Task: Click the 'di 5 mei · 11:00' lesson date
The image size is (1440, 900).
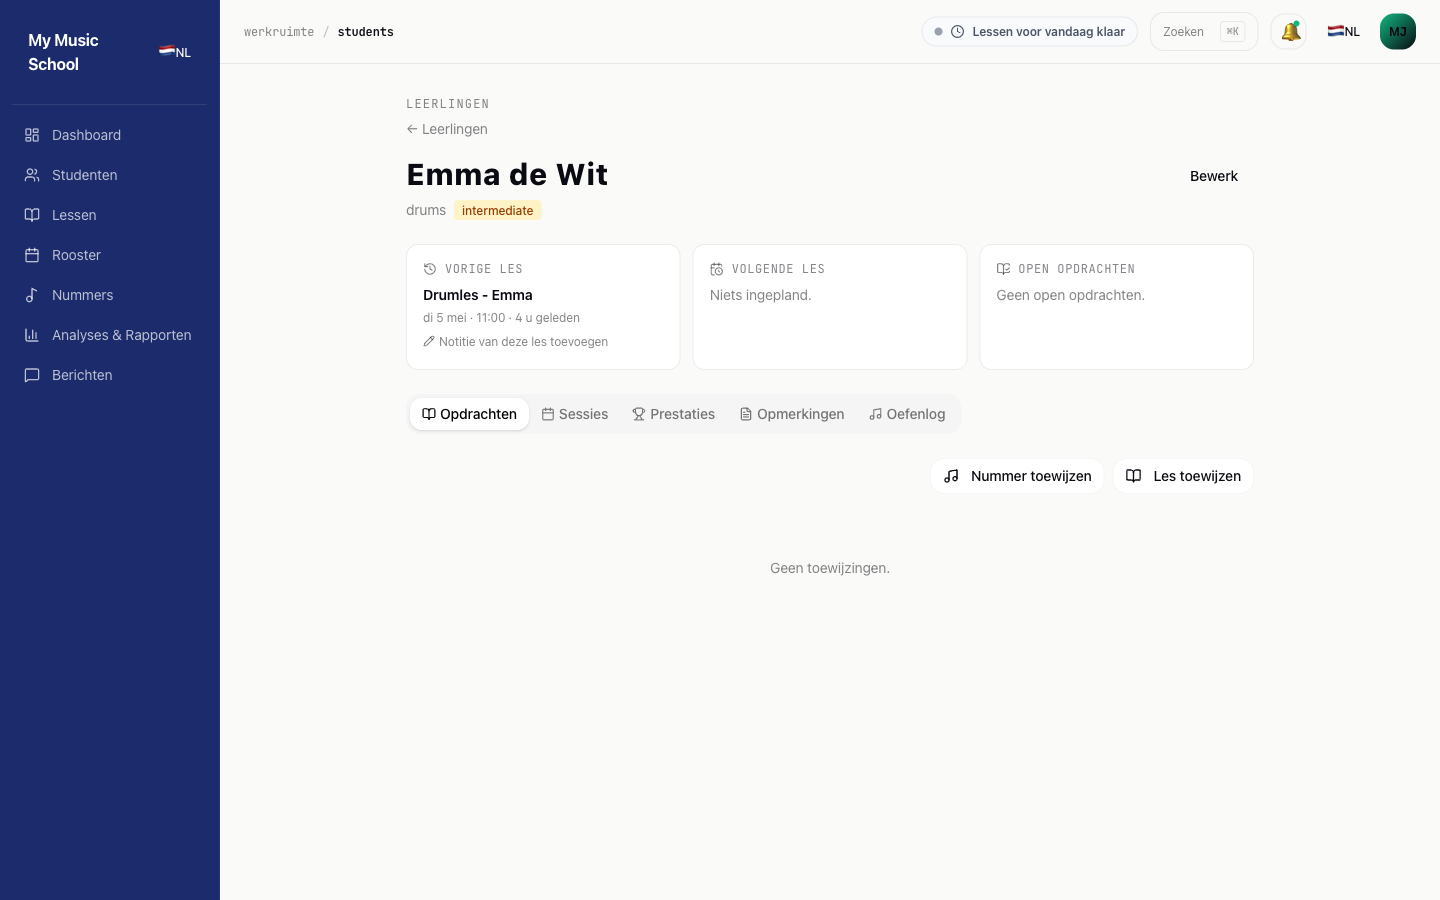Action: [464, 318]
